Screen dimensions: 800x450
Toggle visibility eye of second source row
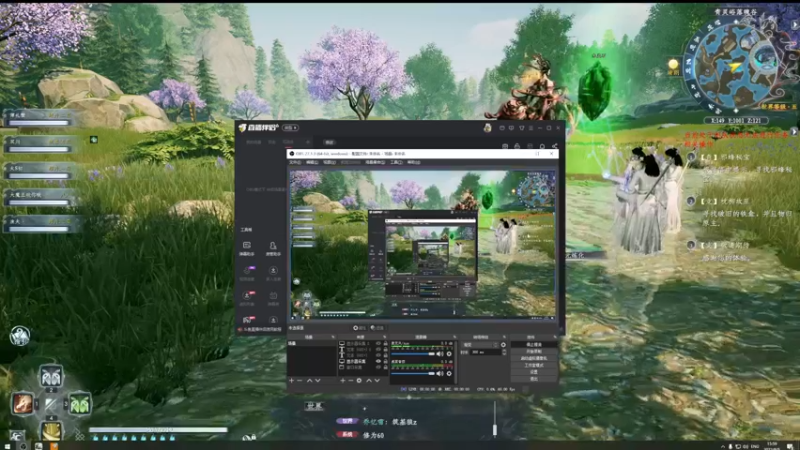click(x=378, y=349)
